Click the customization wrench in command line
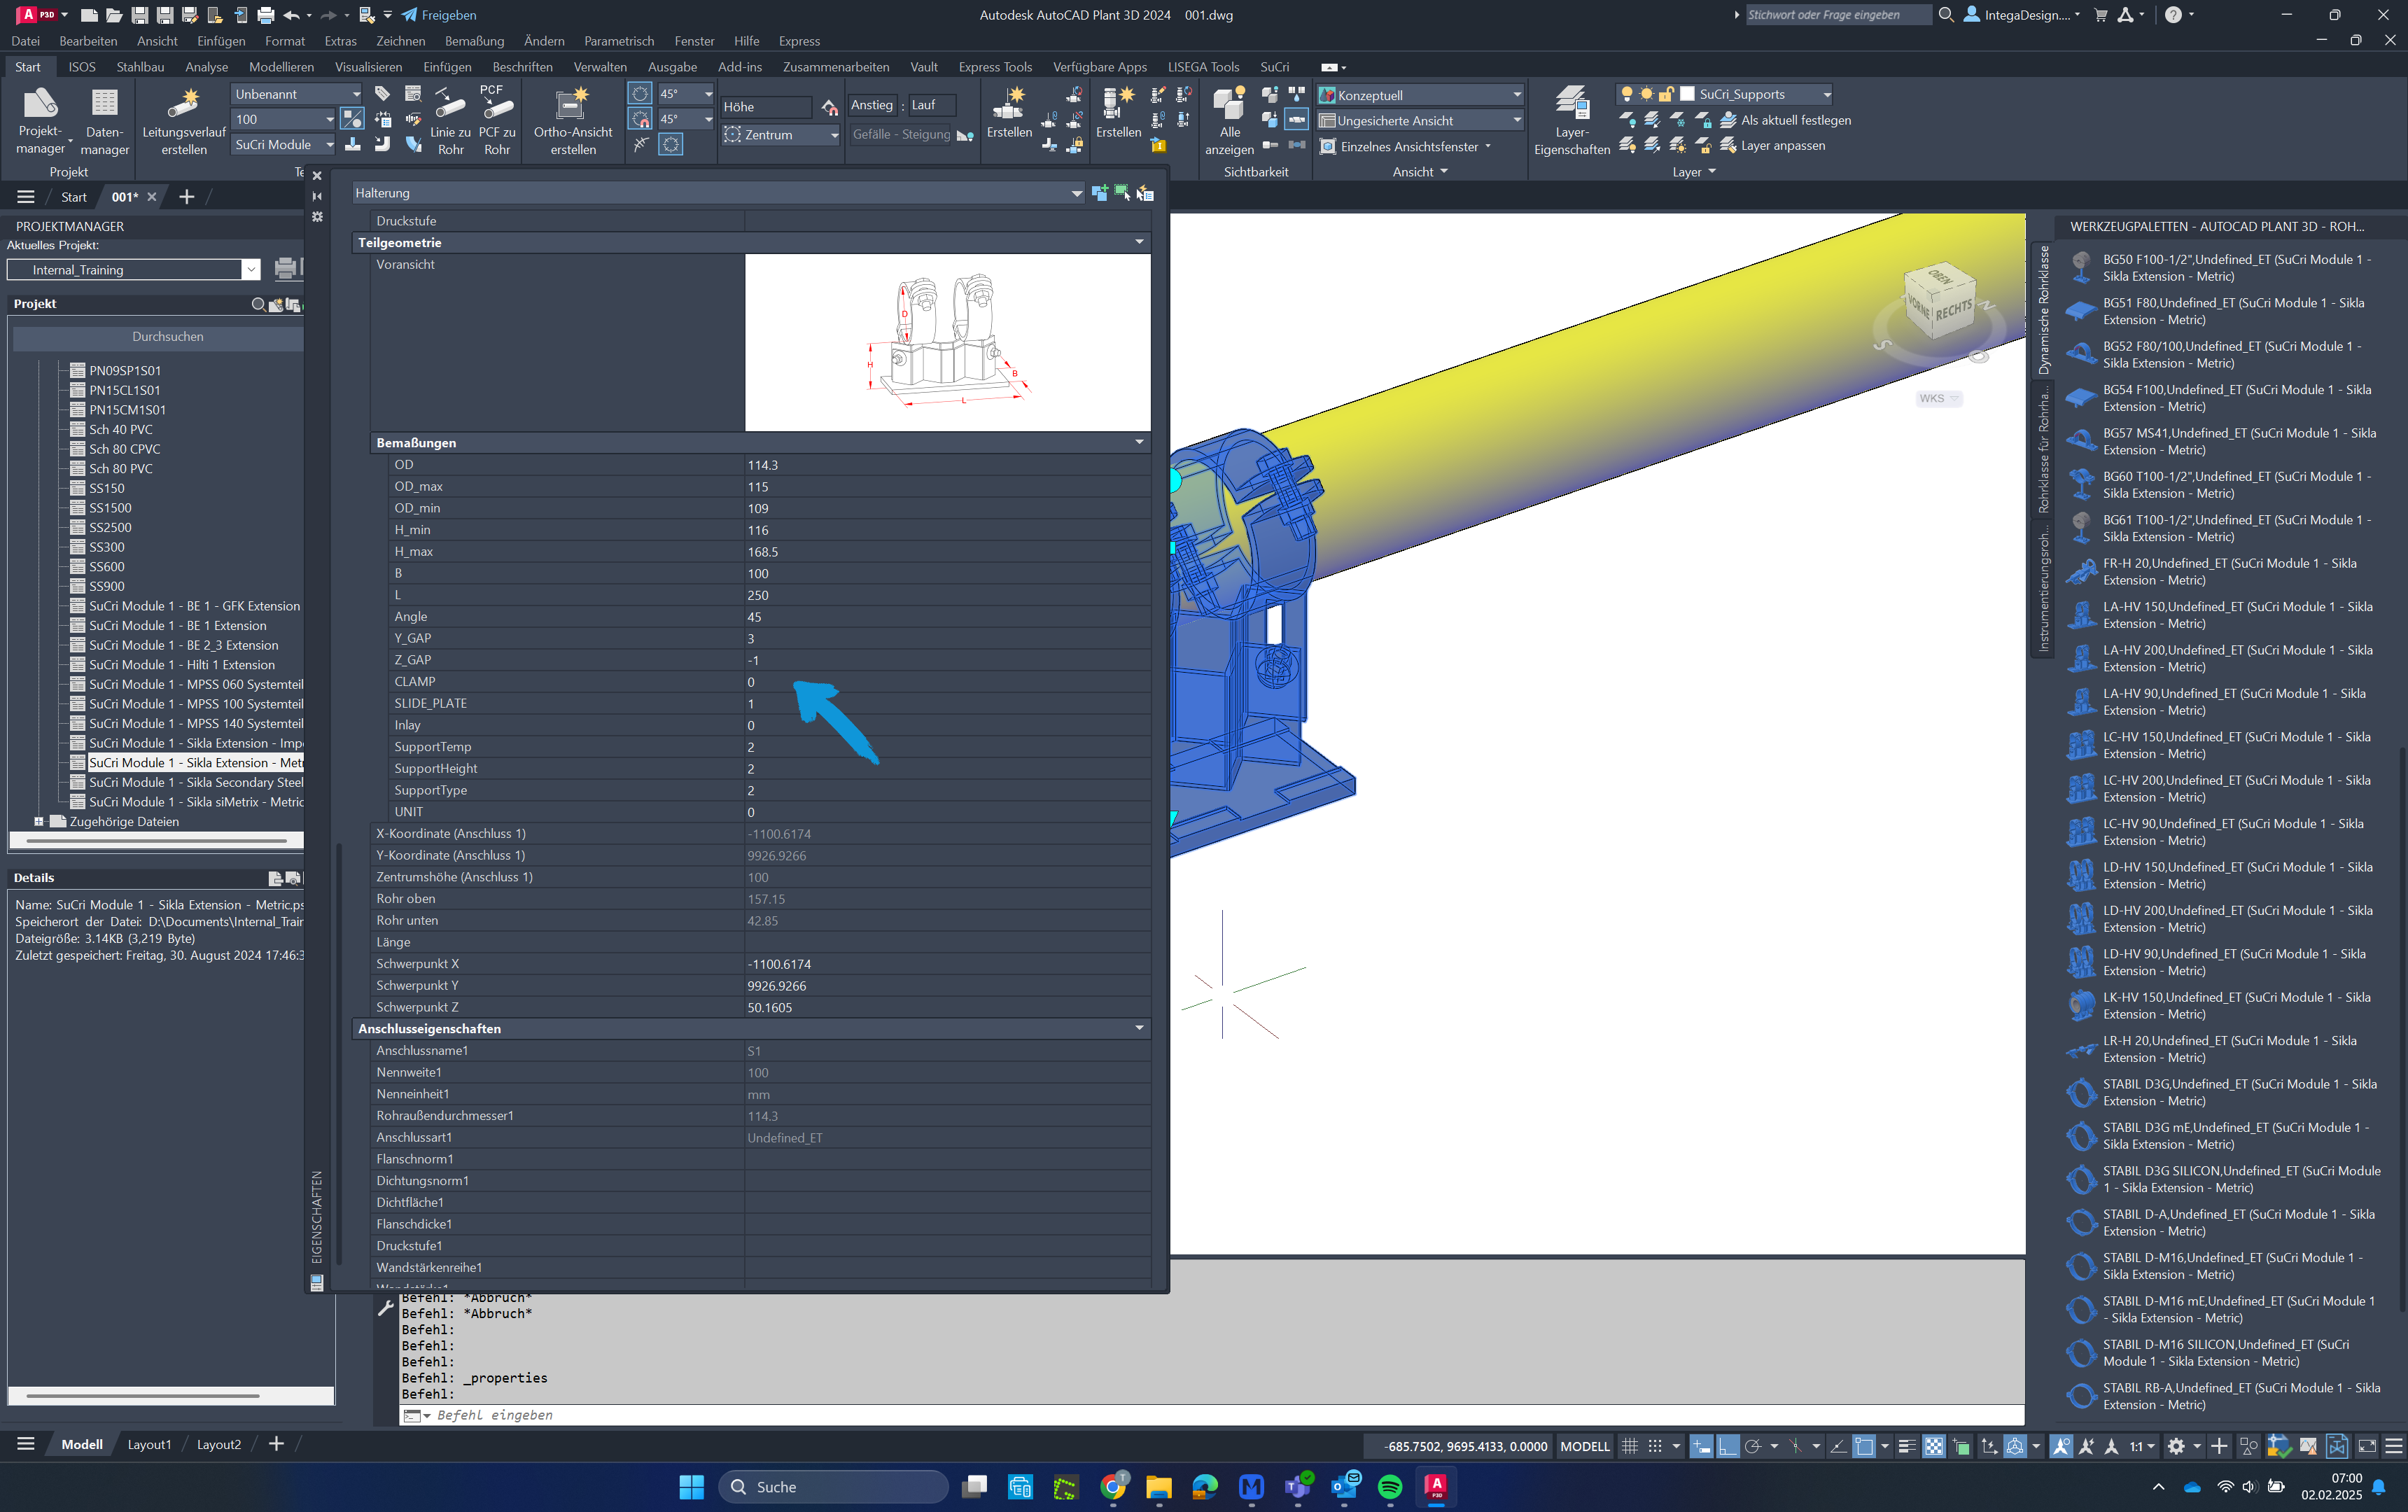 coord(386,1307)
